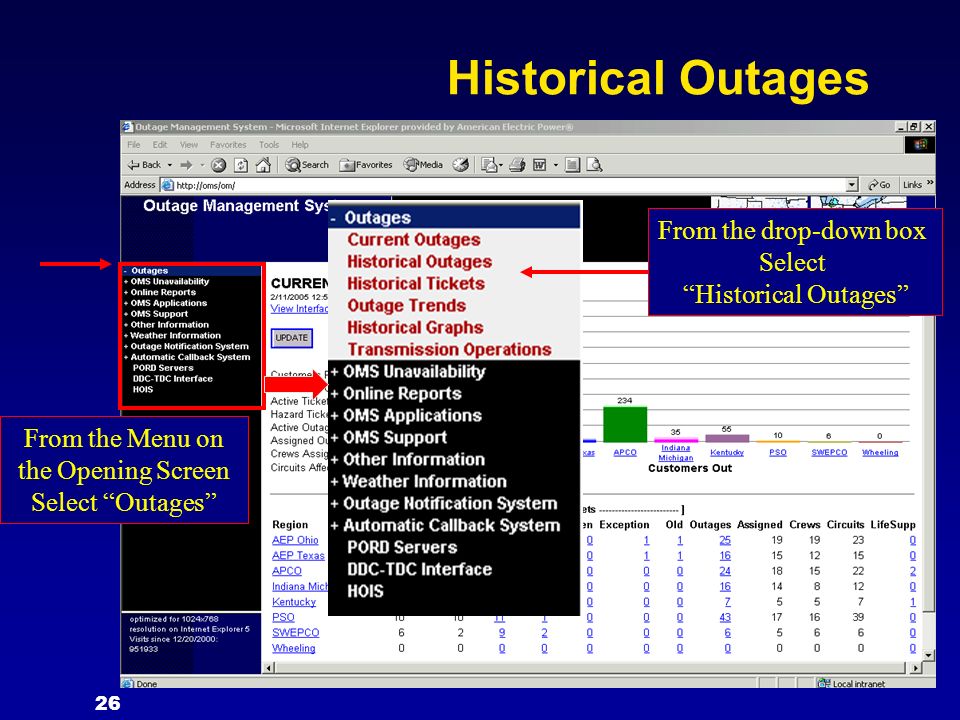Click the Print toolbar icon

517,165
